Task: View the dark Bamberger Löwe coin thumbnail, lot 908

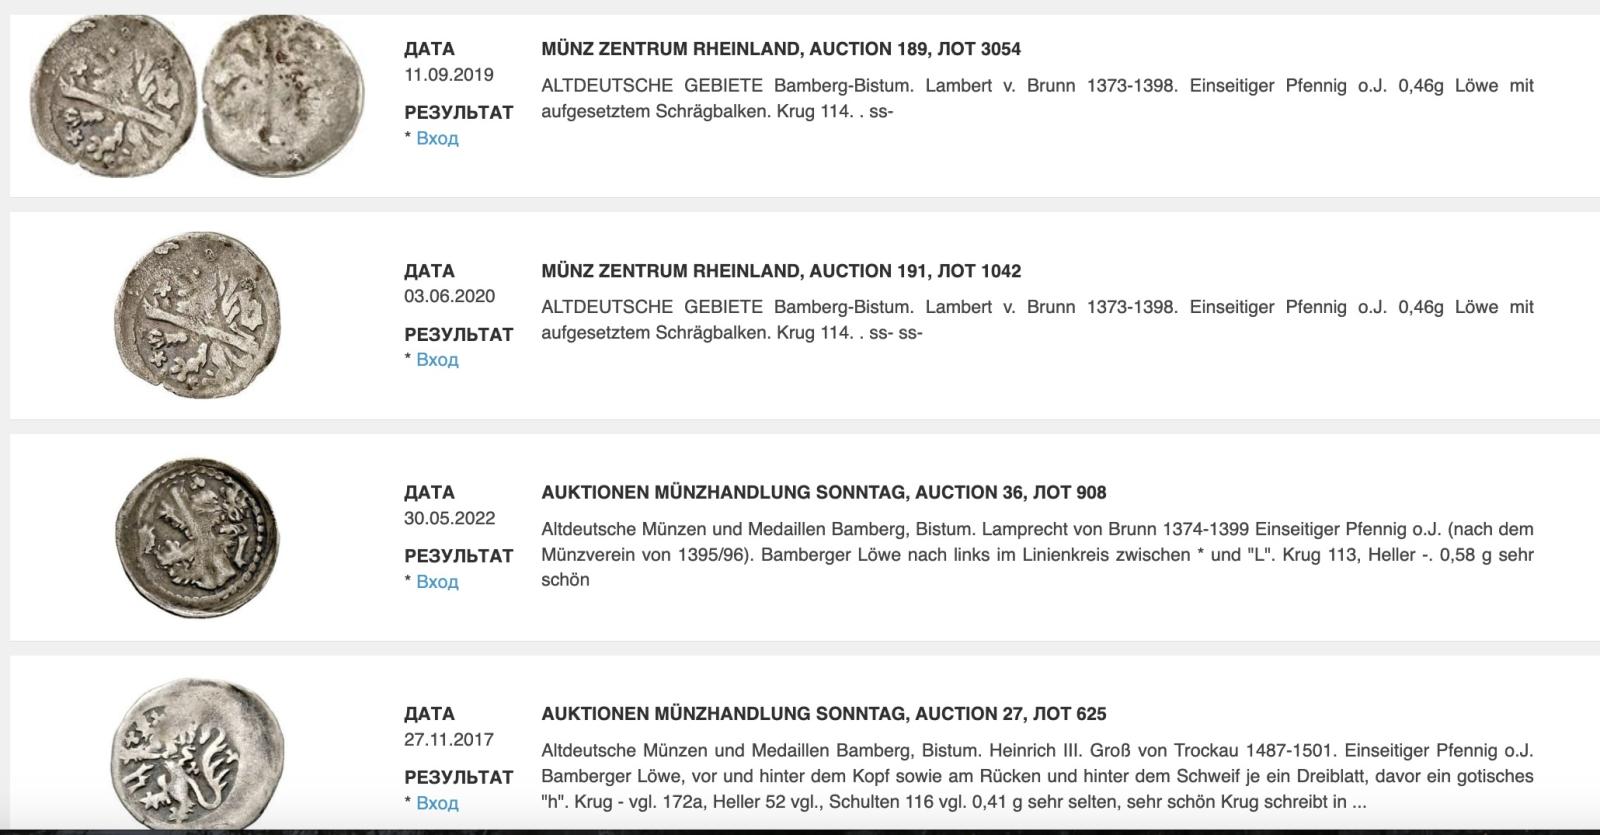Action: tap(196, 537)
